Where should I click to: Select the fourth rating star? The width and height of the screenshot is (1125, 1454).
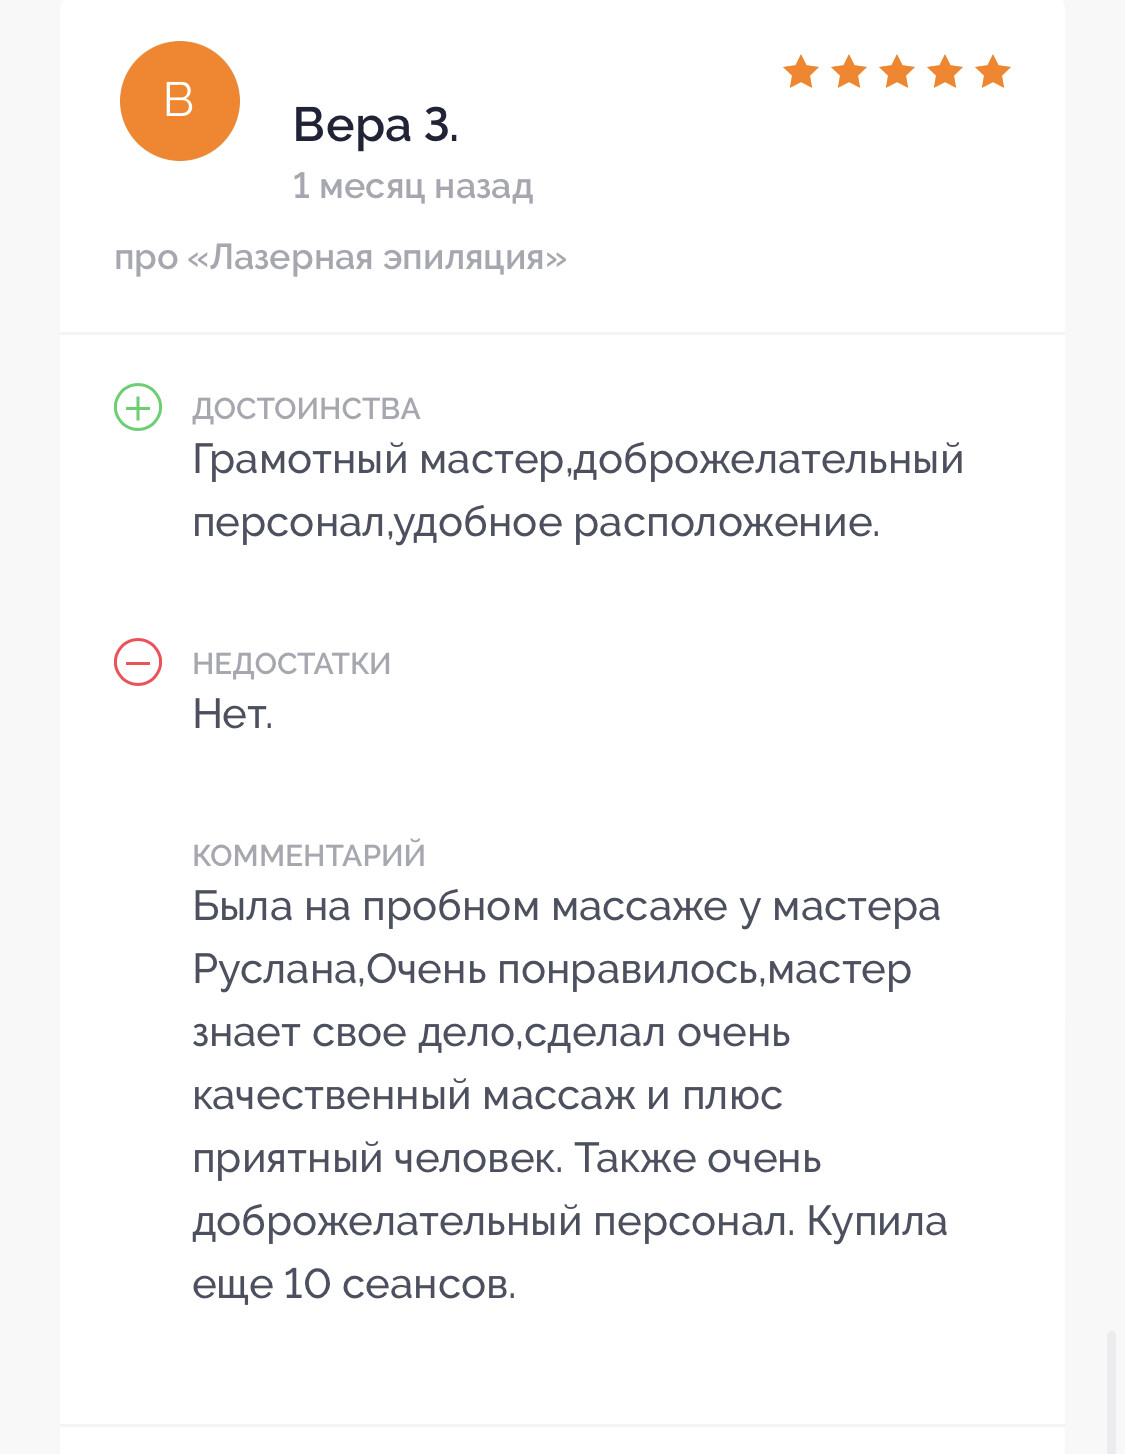[x=945, y=72]
